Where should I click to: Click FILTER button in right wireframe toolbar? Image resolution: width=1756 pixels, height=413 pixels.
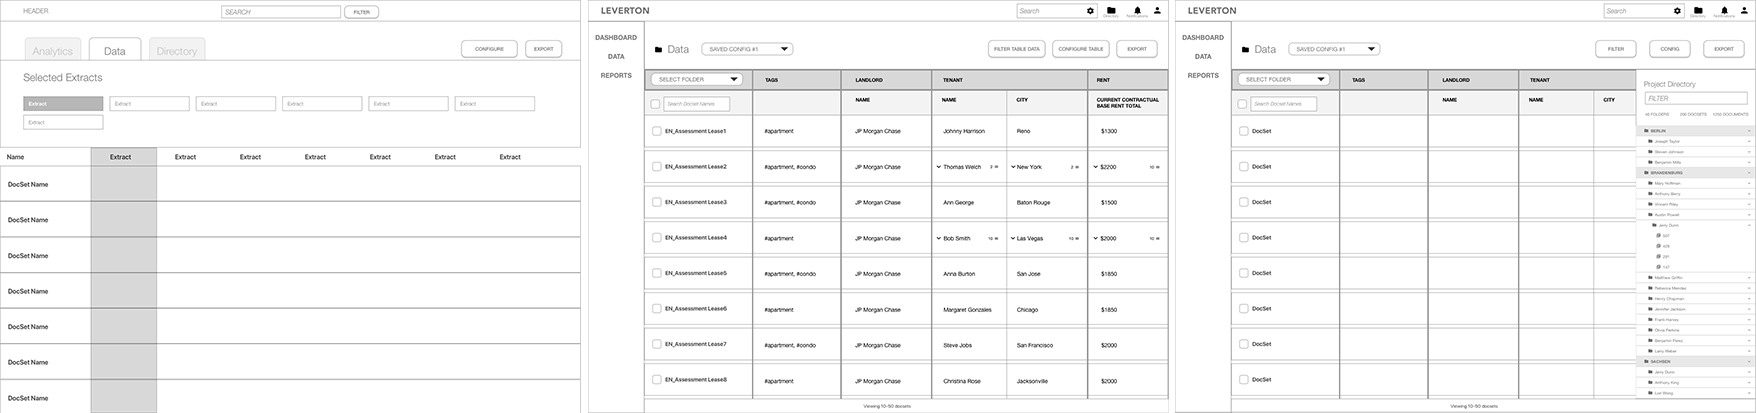tap(1616, 49)
